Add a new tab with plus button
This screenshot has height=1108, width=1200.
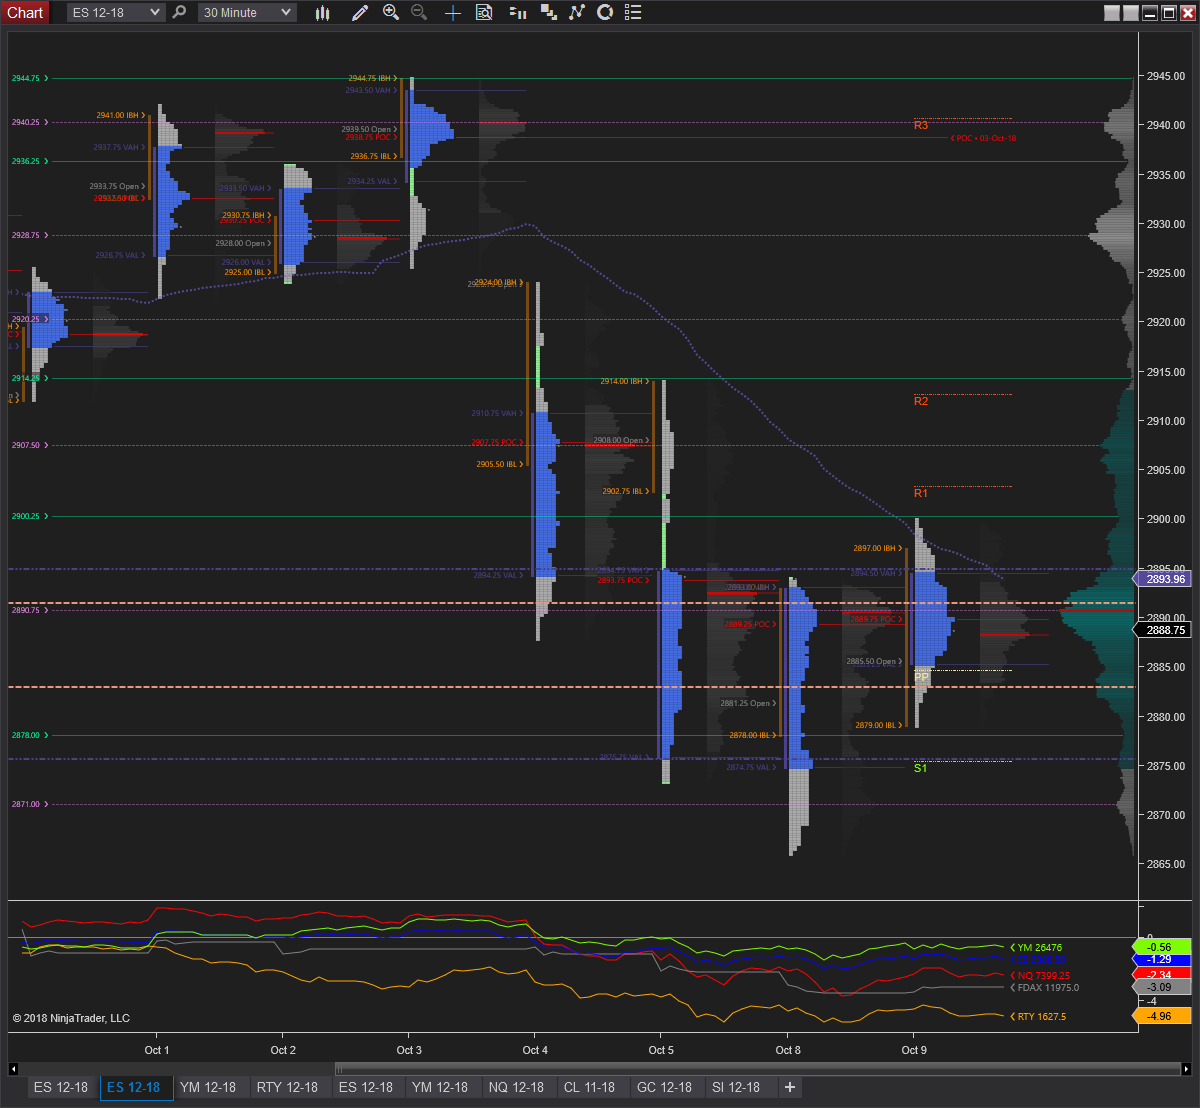[790, 1087]
